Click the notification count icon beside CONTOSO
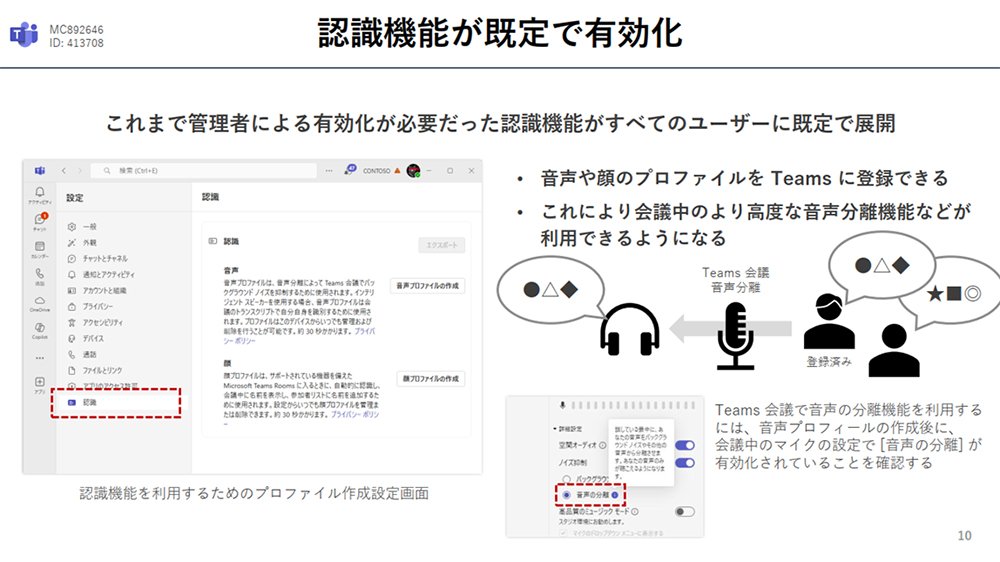The image size is (1000, 562). pyautogui.click(x=350, y=170)
